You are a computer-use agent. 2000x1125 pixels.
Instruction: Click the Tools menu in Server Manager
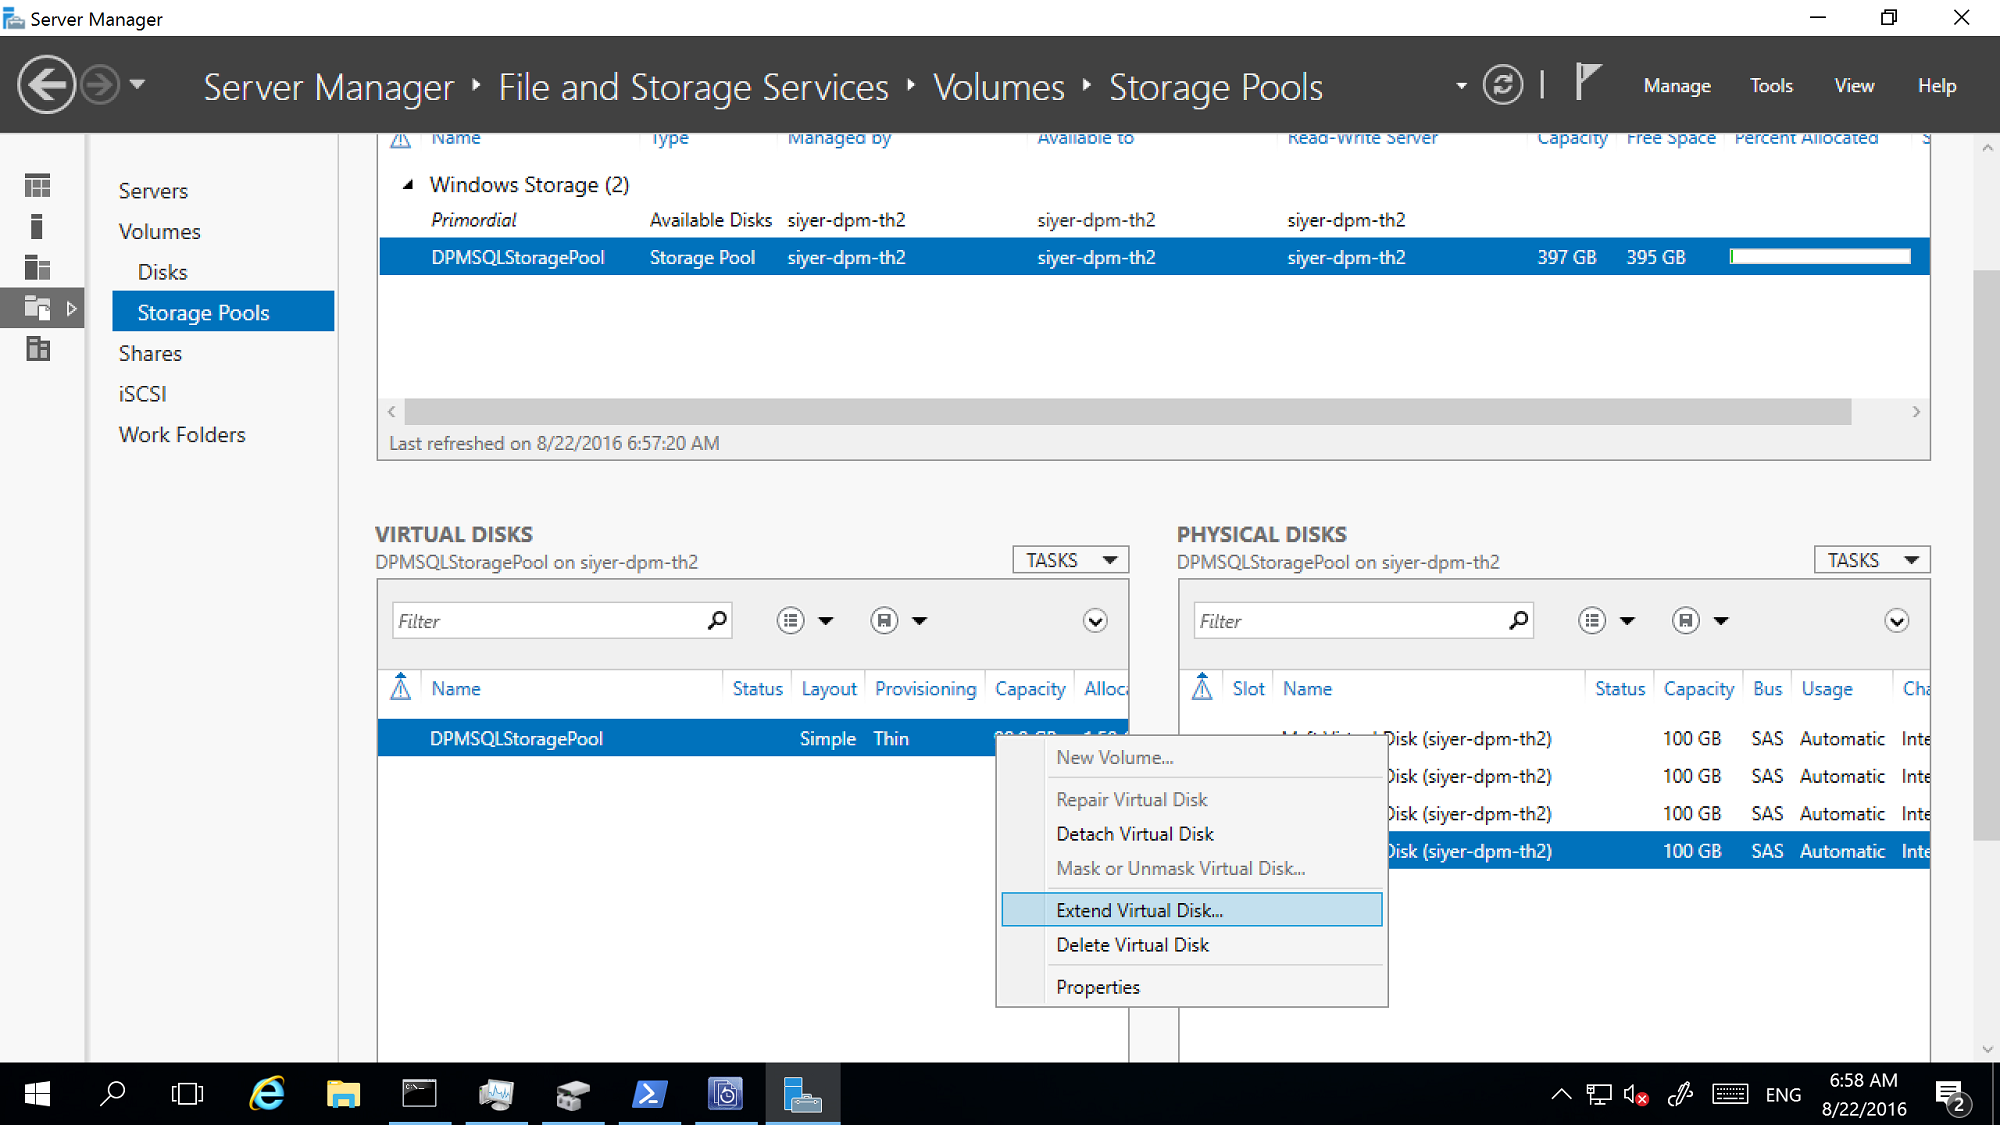coord(1771,85)
